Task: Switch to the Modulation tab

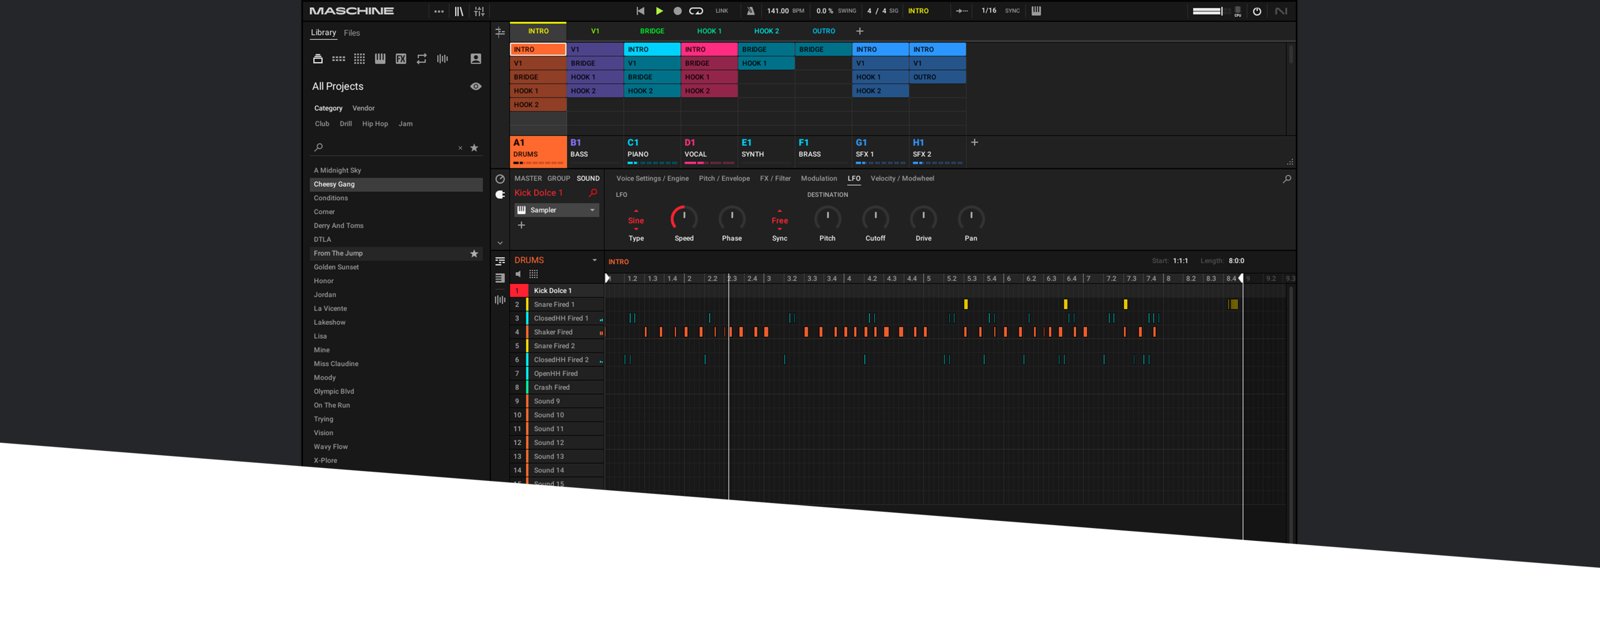Action: pos(818,179)
